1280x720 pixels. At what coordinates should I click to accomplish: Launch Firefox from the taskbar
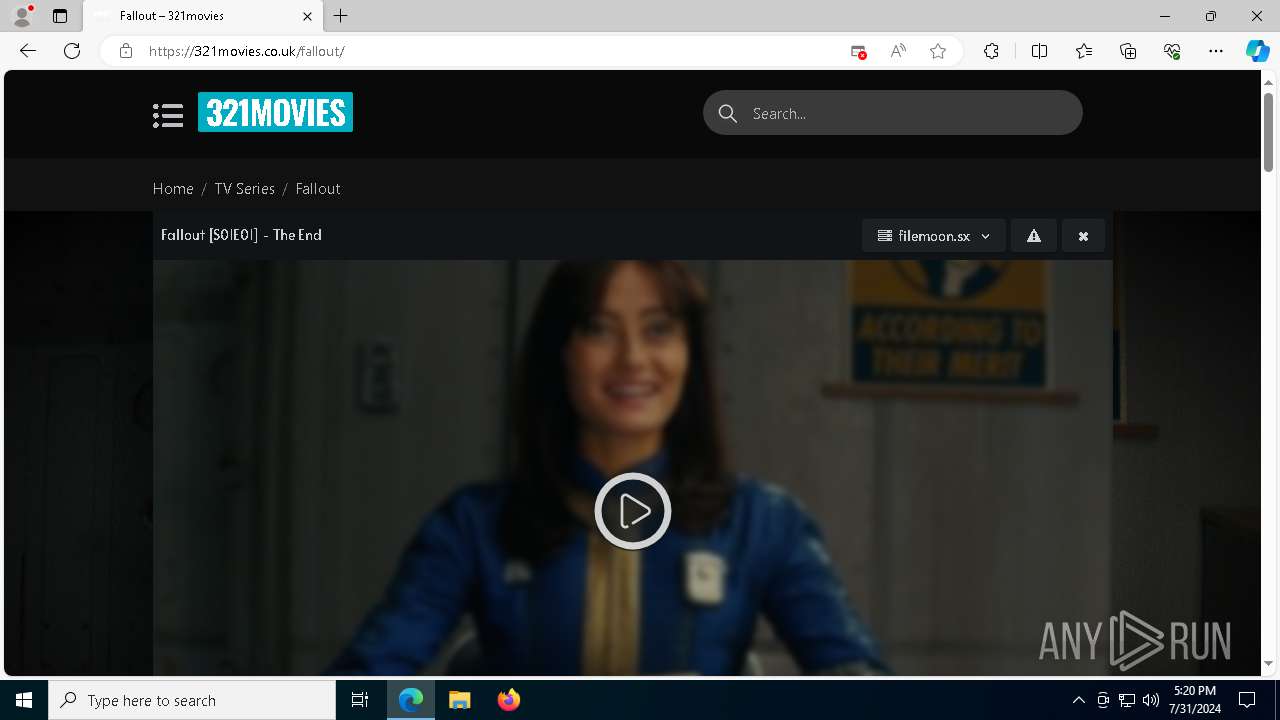[508, 700]
